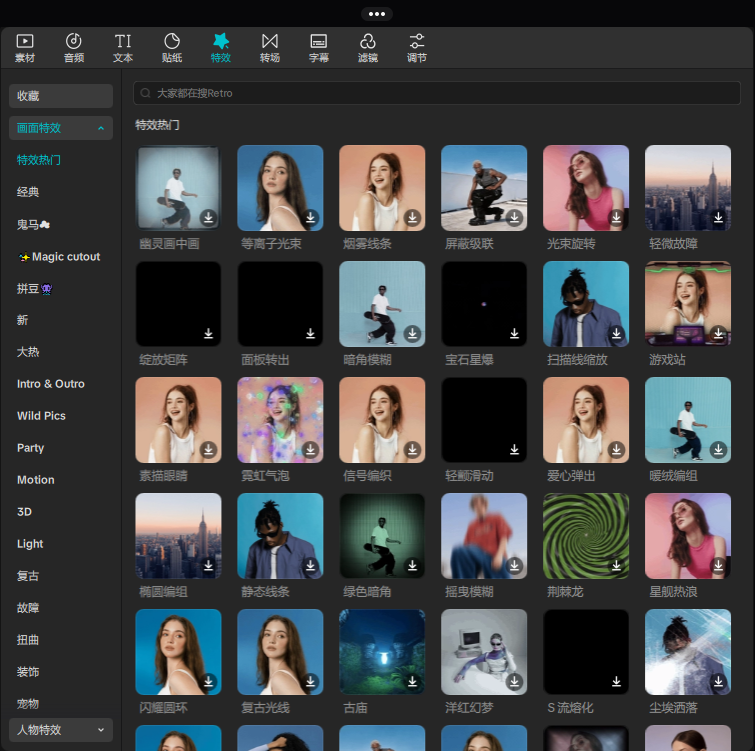Viewport: 755px width, 751px height.
Task: Download the 信号编织 effect
Action: click(413, 450)
